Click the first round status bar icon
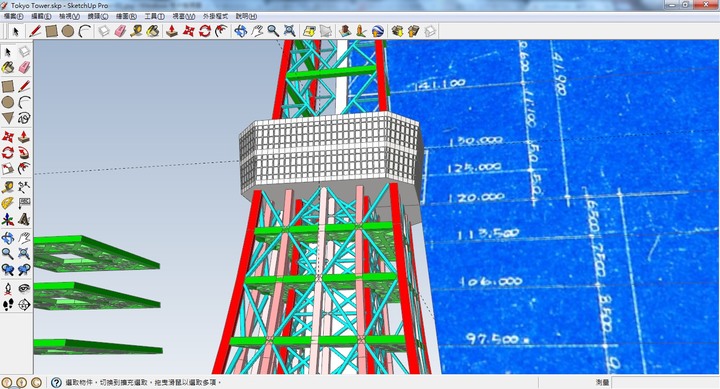 click(6, 383)
